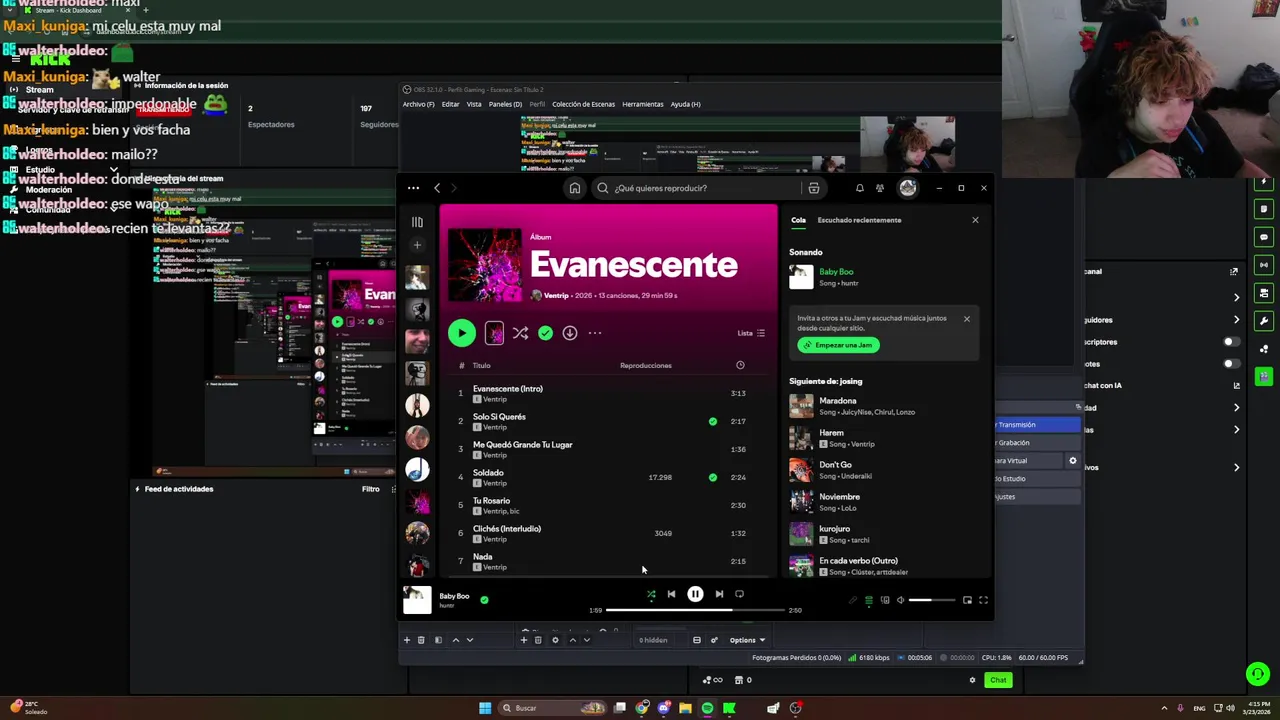
Task: Open the Browse icon in the search bar
Action: tap(813, 188)
